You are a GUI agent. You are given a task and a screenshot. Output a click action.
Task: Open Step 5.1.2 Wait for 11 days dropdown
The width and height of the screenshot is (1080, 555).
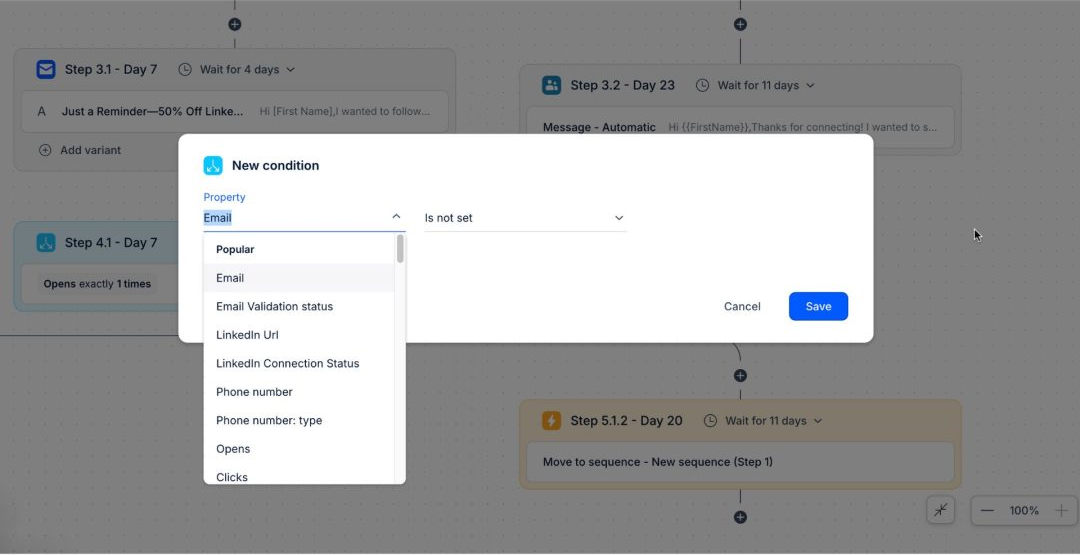pyautogui.click(x=773, y=421)
